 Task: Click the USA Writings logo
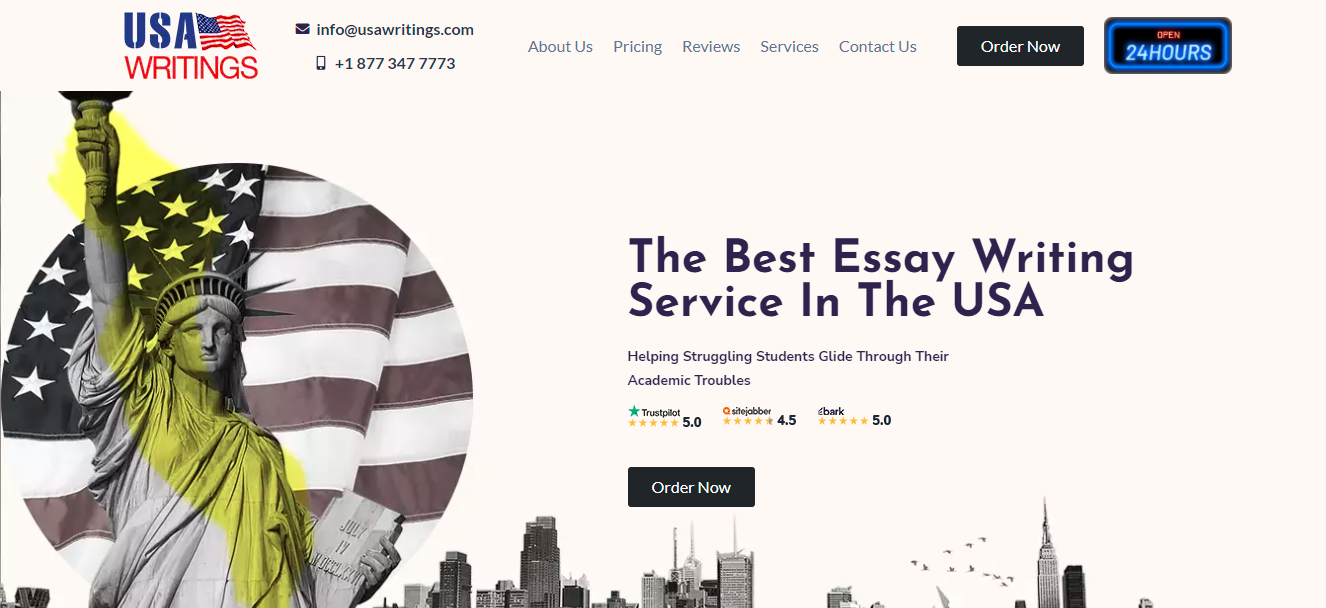191,46
